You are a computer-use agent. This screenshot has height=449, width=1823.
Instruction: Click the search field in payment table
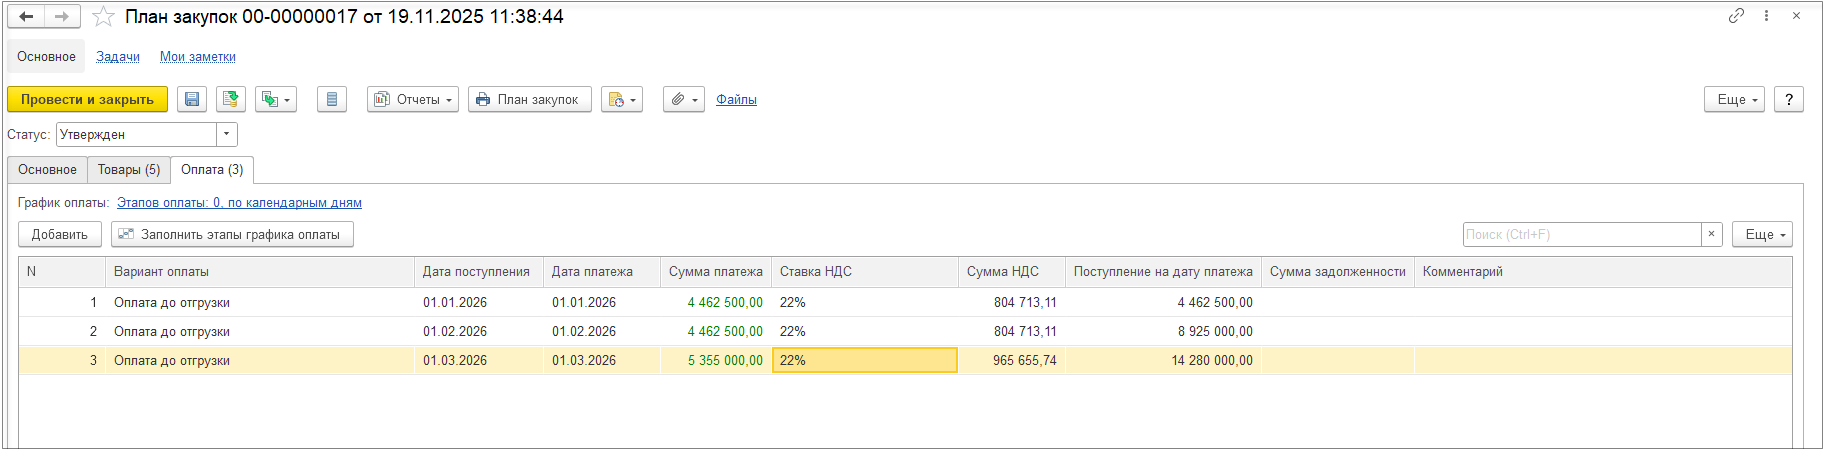click(1581, 235)
